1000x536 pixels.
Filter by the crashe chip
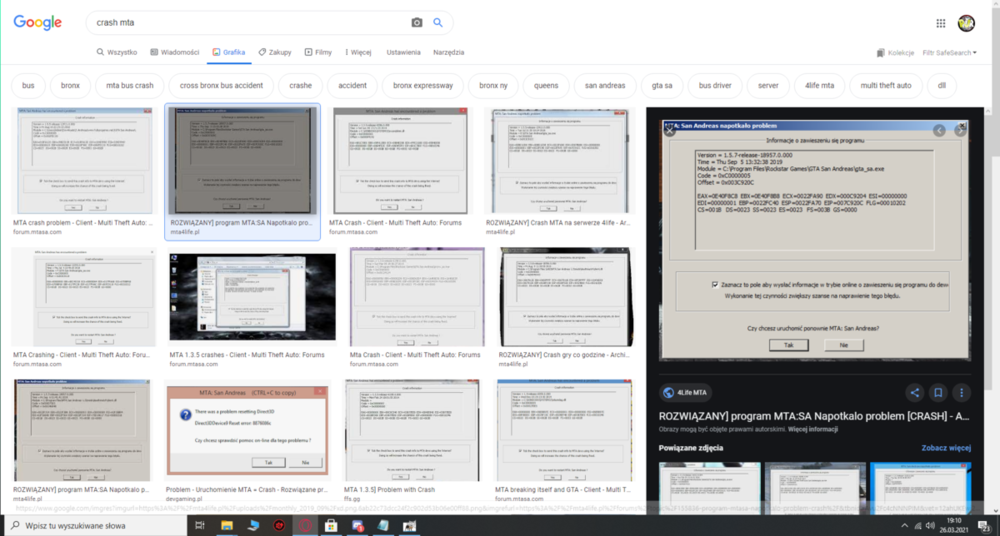[x=300, y=86]
